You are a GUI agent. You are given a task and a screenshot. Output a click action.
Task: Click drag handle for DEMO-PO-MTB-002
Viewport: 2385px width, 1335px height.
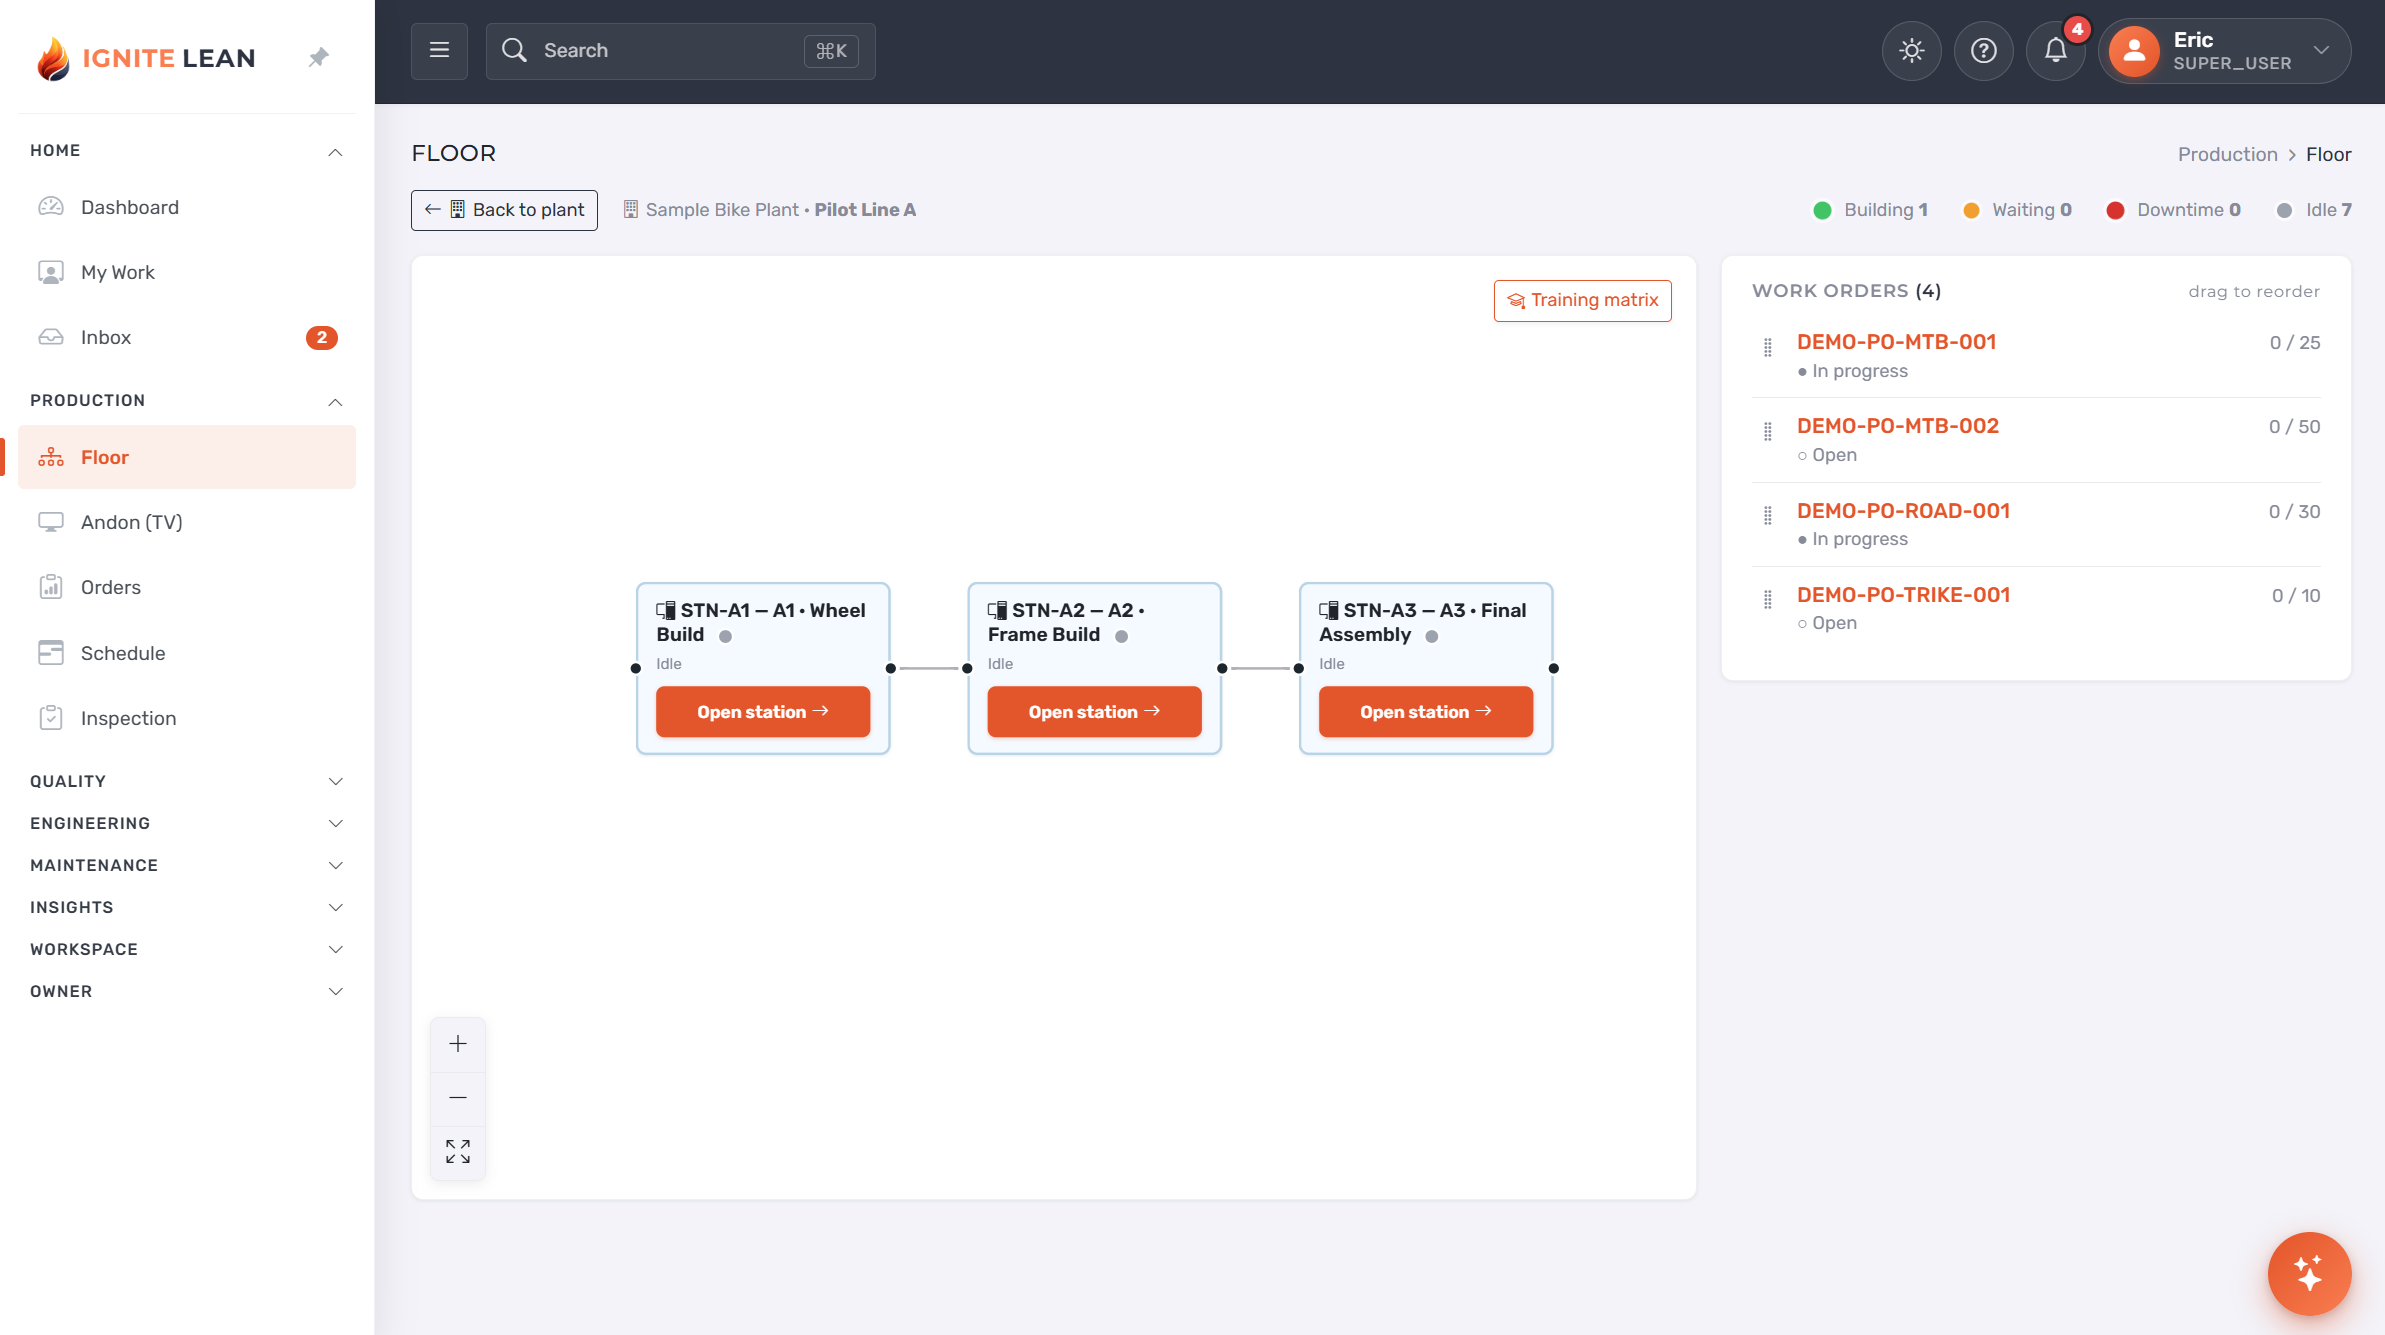pos(1768,431)
